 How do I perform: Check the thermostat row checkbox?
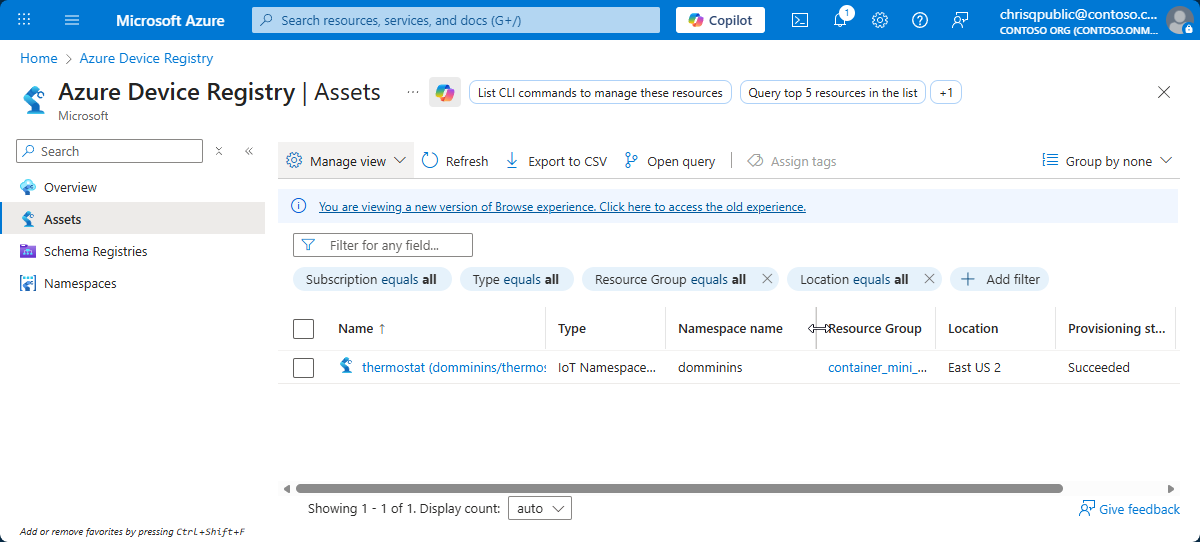tap(304, 368)
